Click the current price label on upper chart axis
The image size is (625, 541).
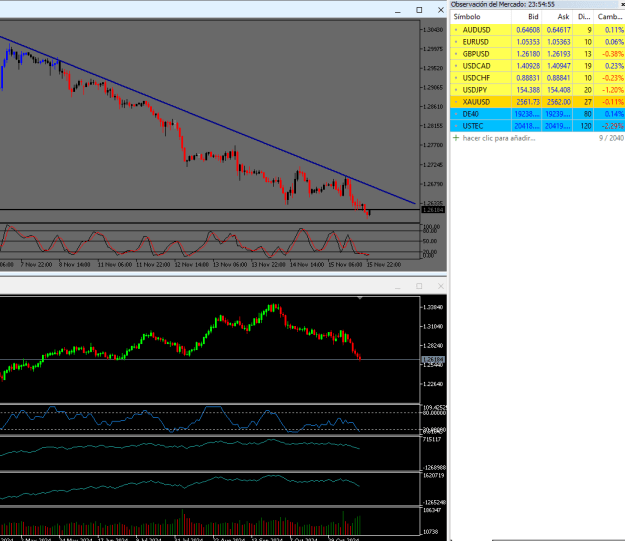[x=433, y=210]
